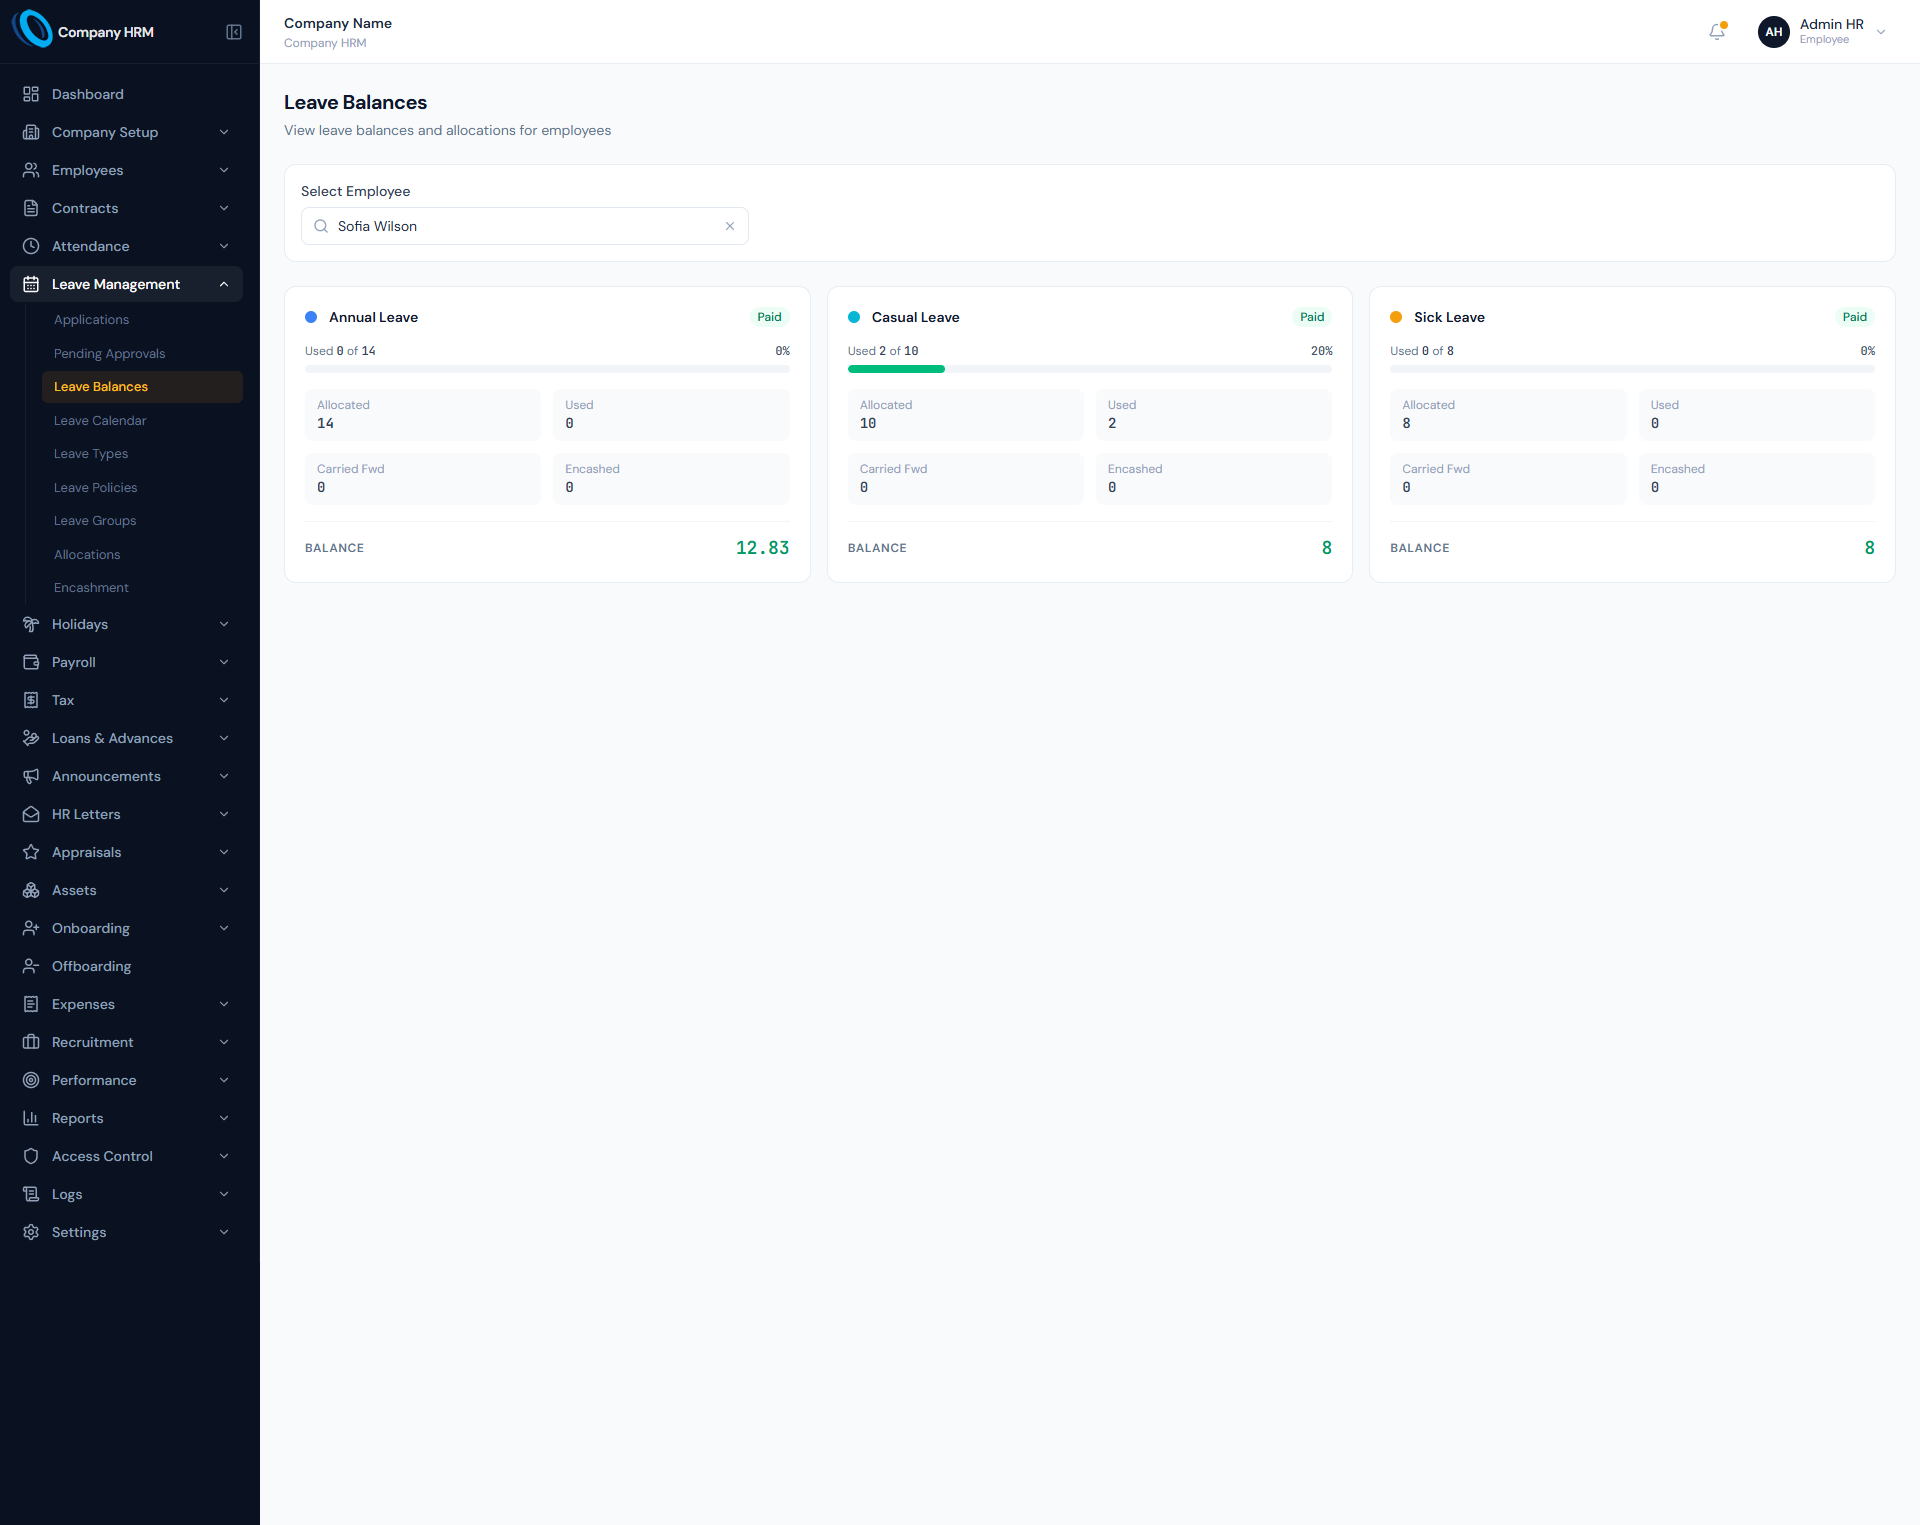Click the Paid badge on Annual Leave
The height and width of the screenshot is (1525, 1920).
point(769,317)
